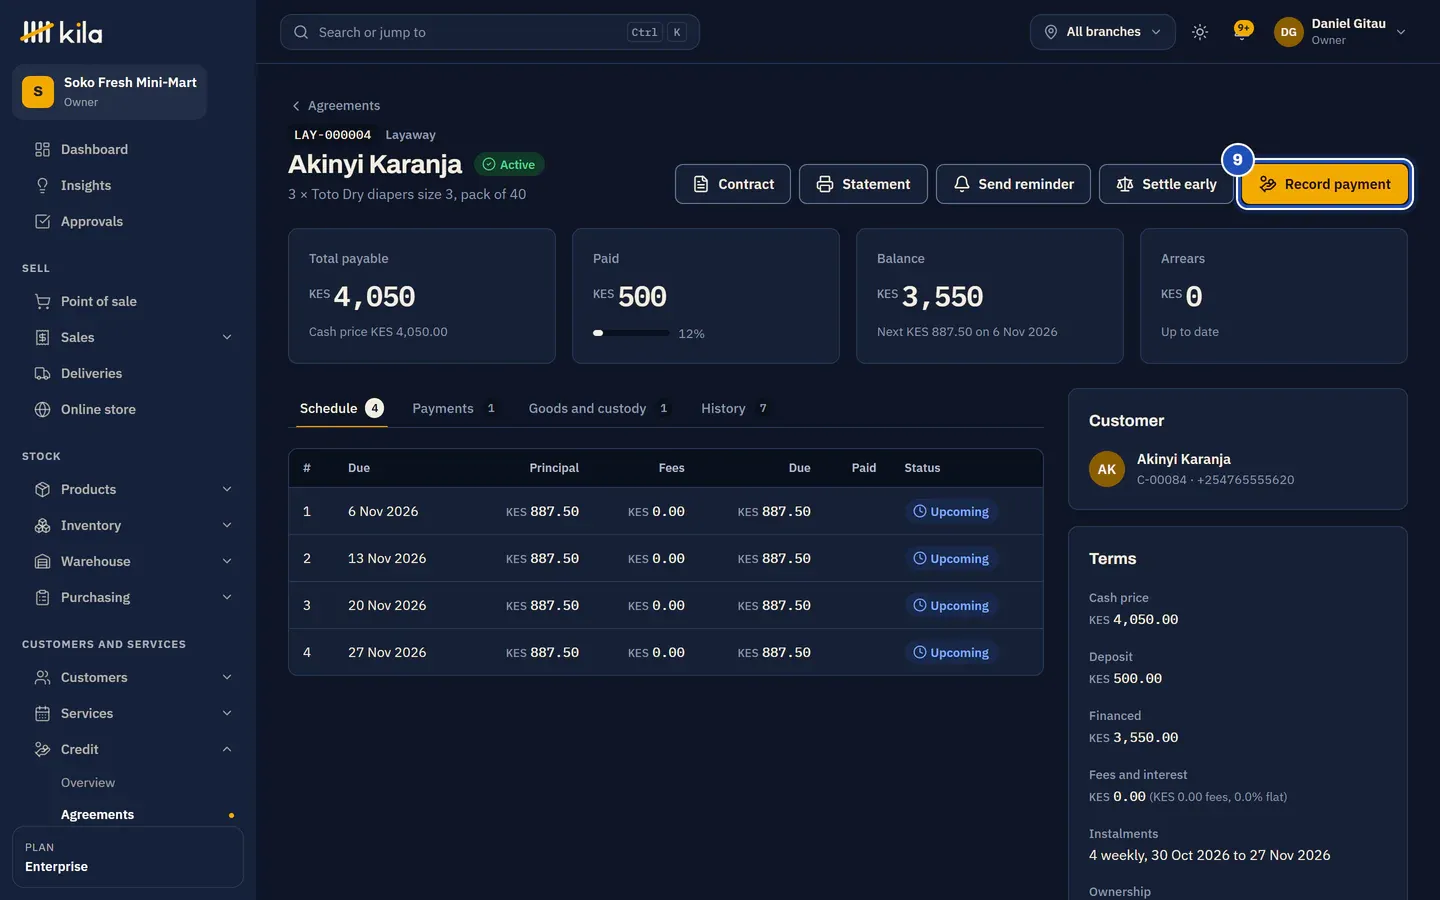
Task: Expand the Sales submenu chevron
Action: click(227, 337)
